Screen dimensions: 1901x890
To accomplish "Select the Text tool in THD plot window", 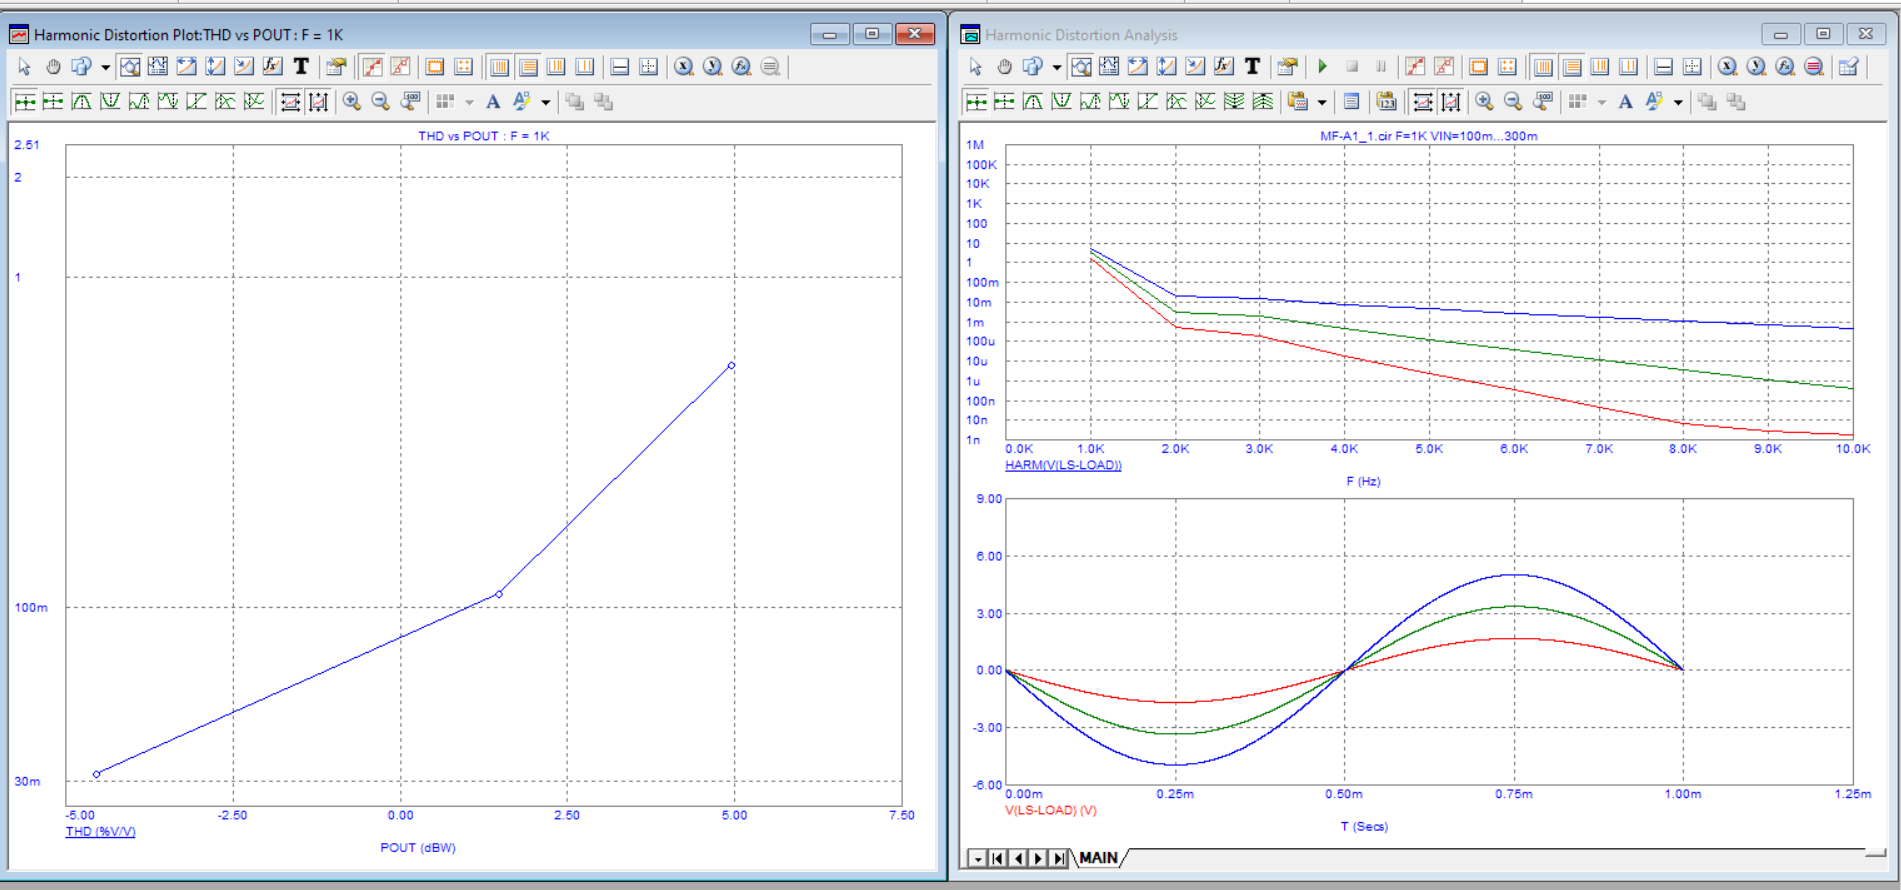I will tap(301, 67).
